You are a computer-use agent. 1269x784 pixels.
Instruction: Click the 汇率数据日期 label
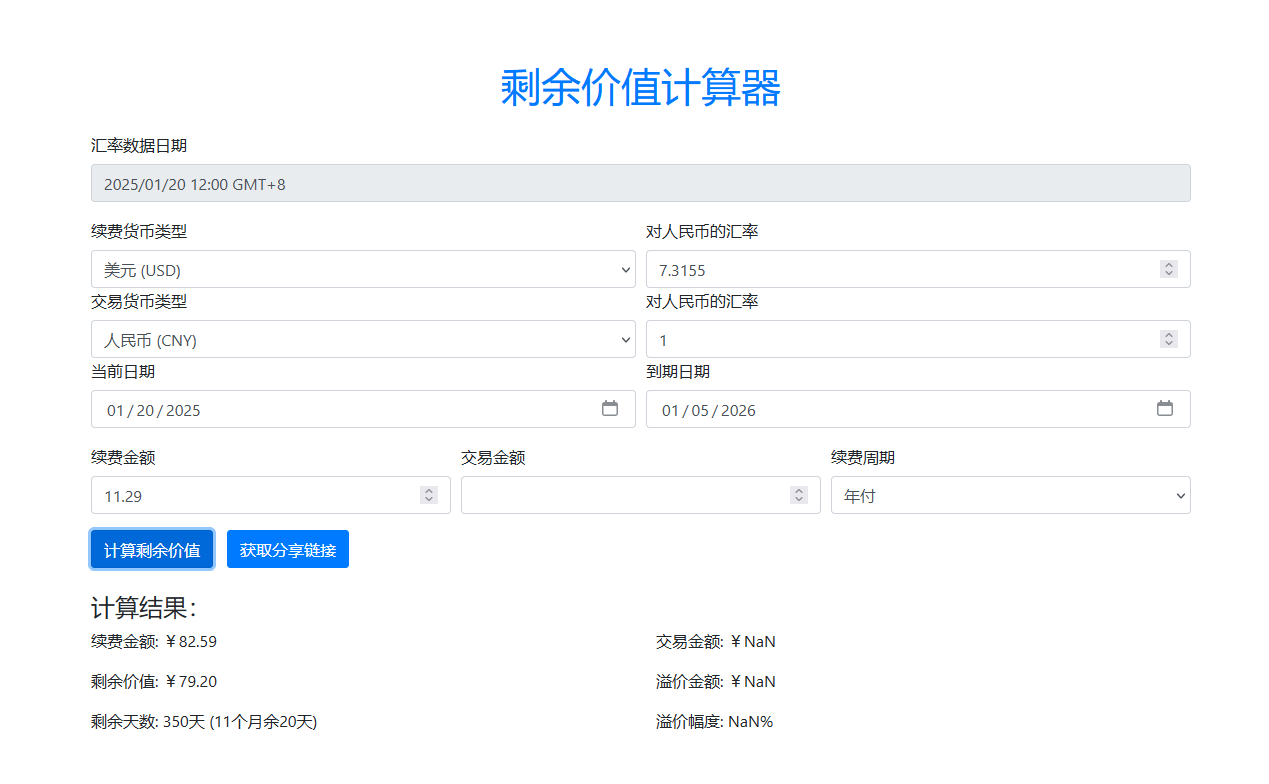(x=139, y=145)
